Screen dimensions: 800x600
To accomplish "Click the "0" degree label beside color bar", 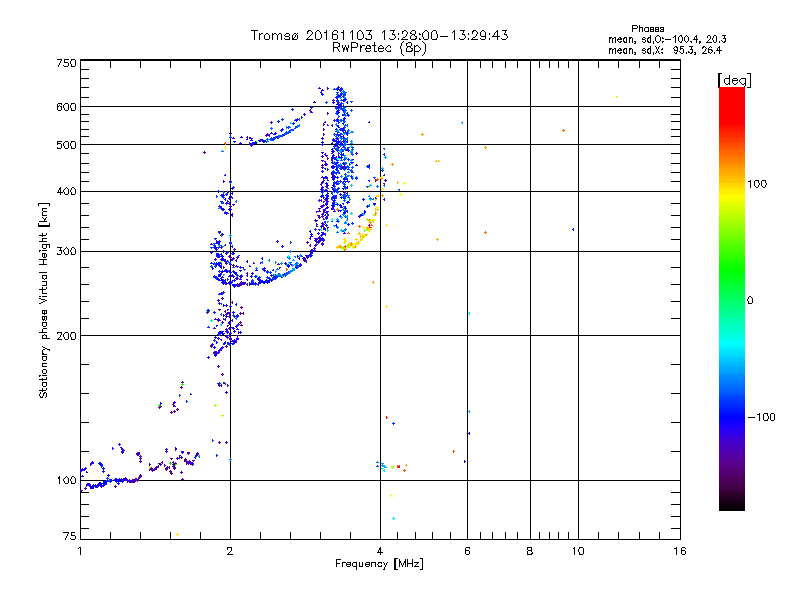I will (x=749, y=301).
